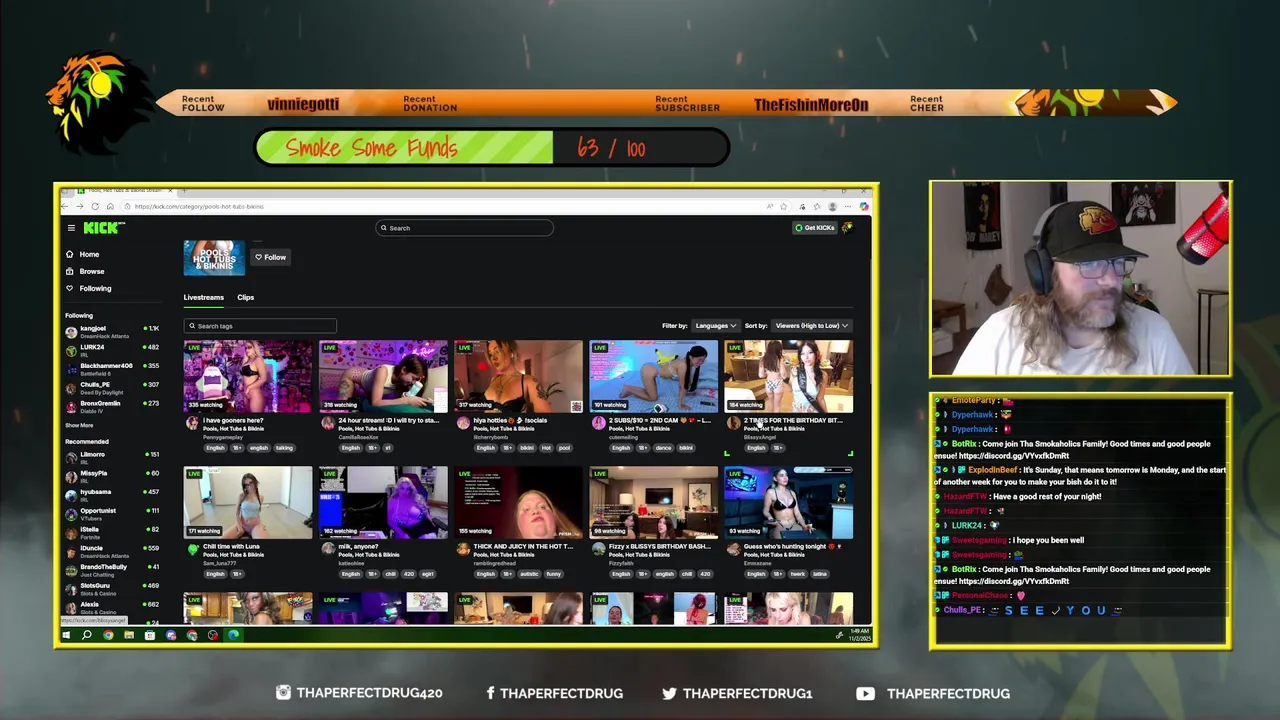Open the browser profile icon
Screen dimensions: 1280x720
(x=832, y=206)
